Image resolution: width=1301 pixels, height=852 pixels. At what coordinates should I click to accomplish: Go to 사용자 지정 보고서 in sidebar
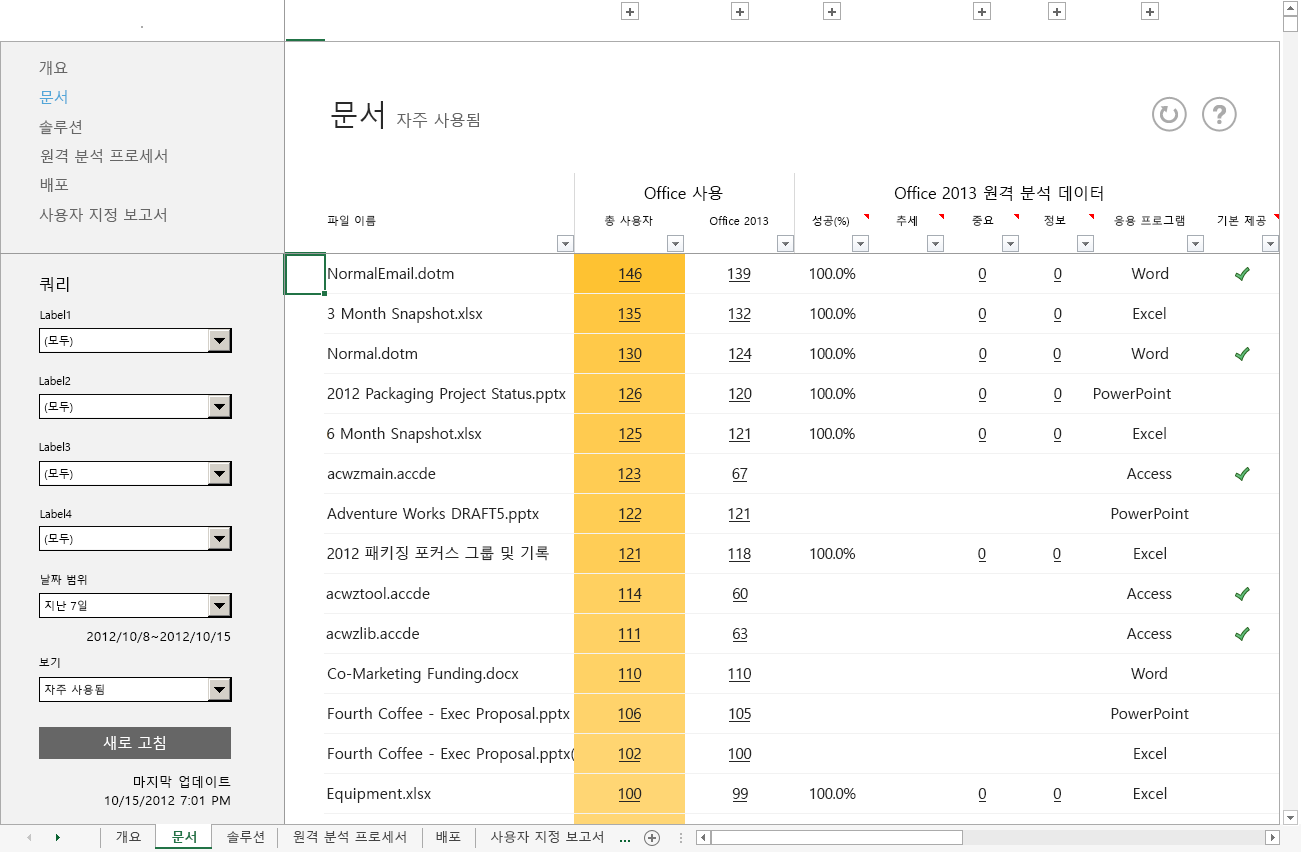click(103, 215)
